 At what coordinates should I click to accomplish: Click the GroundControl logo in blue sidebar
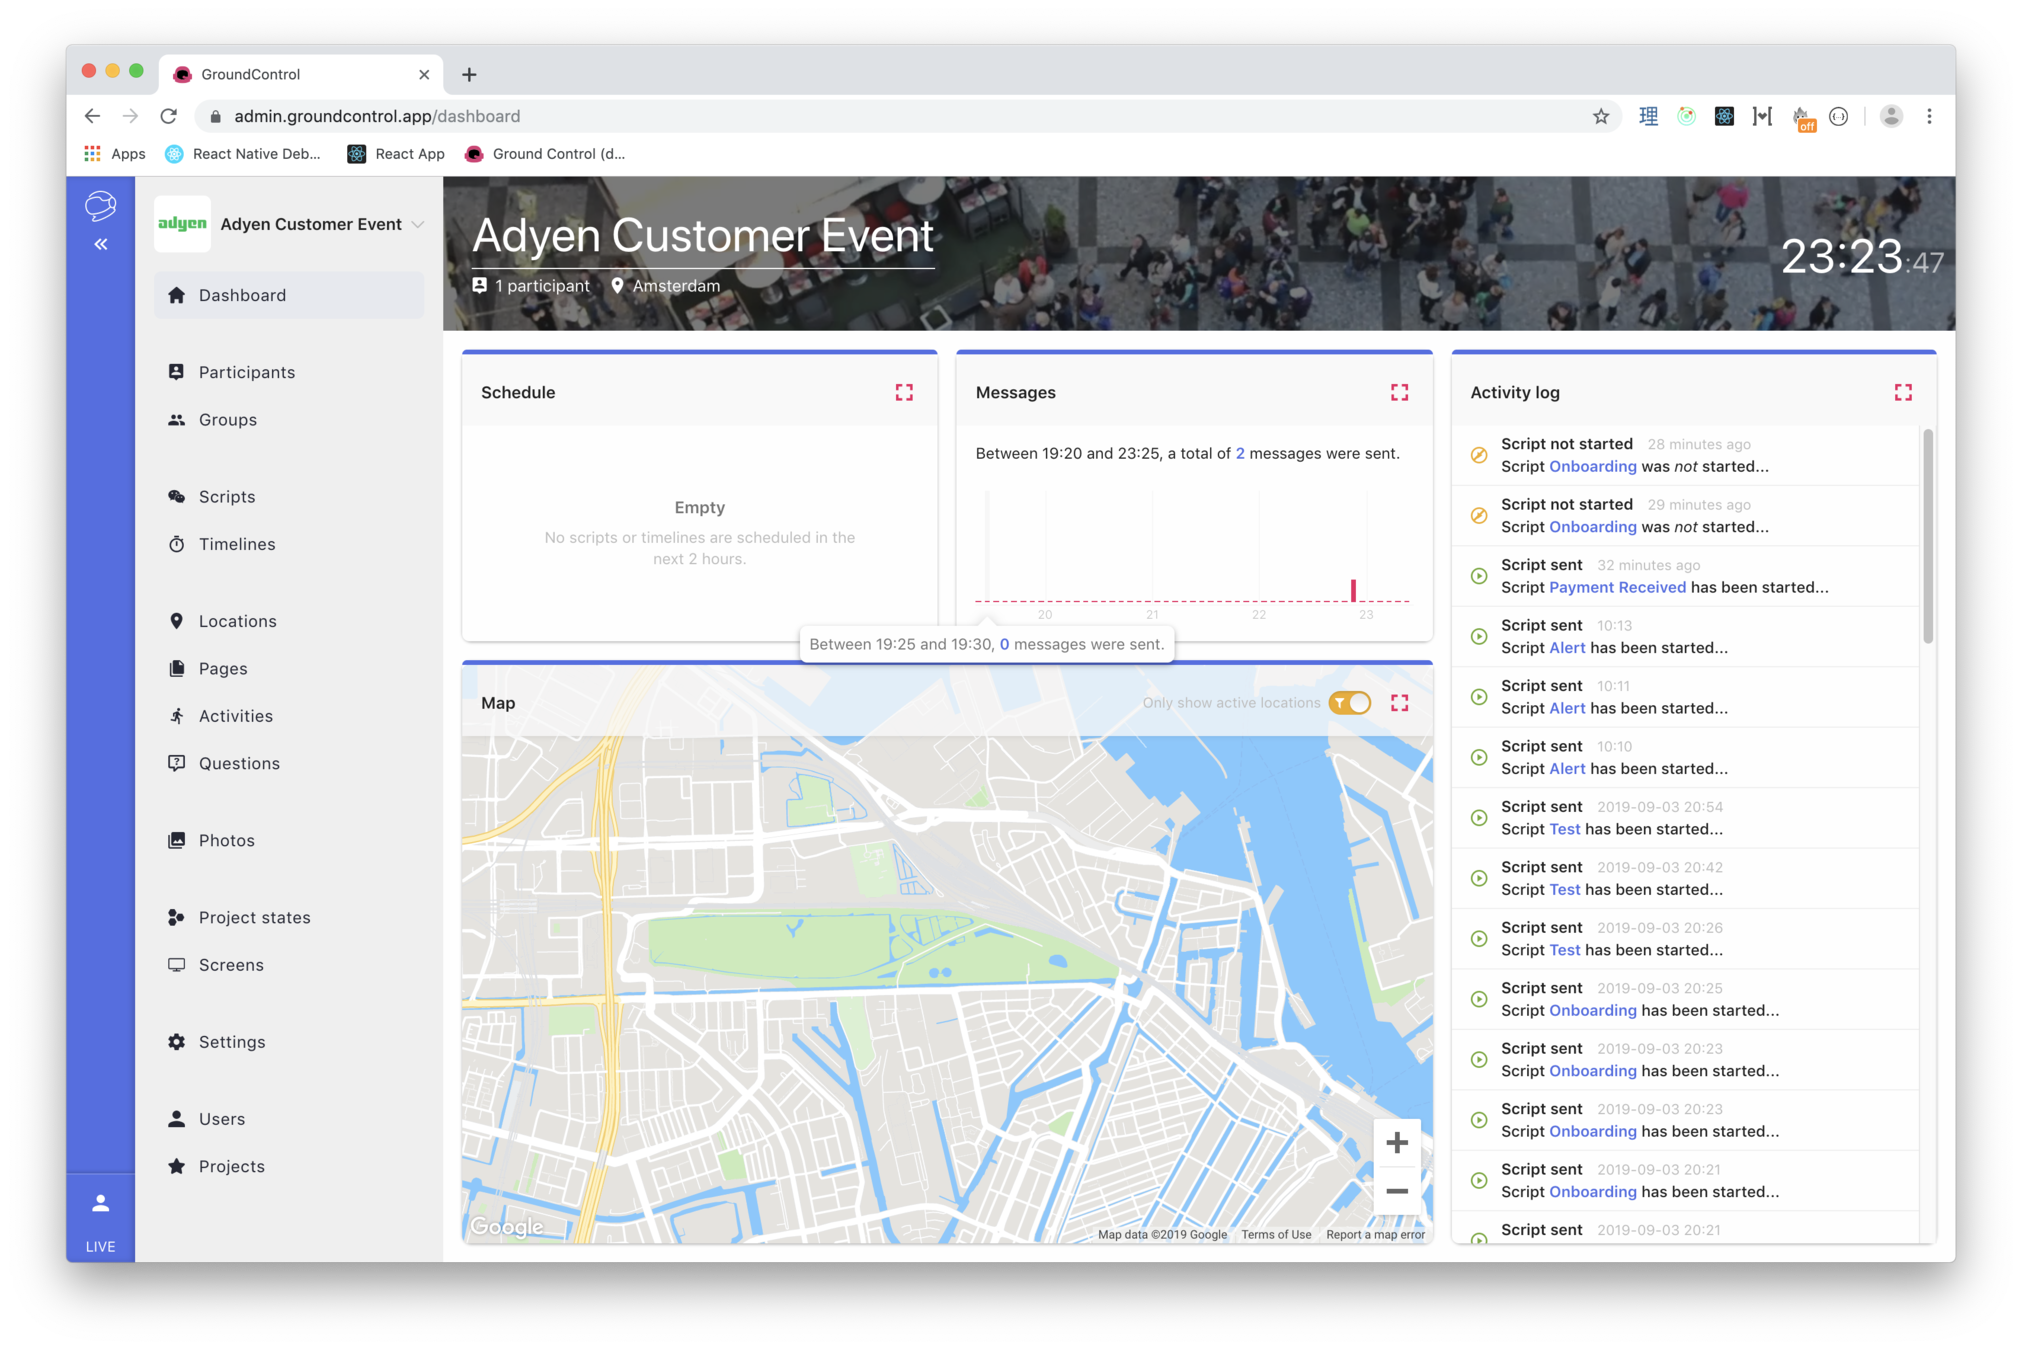tap(100, 205)
